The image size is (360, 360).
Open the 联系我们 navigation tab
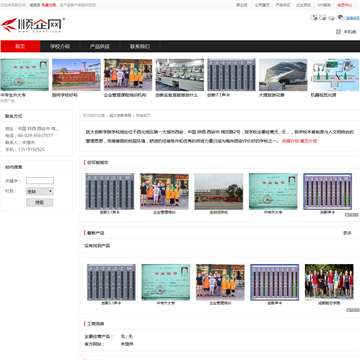[x=140, y=46]
